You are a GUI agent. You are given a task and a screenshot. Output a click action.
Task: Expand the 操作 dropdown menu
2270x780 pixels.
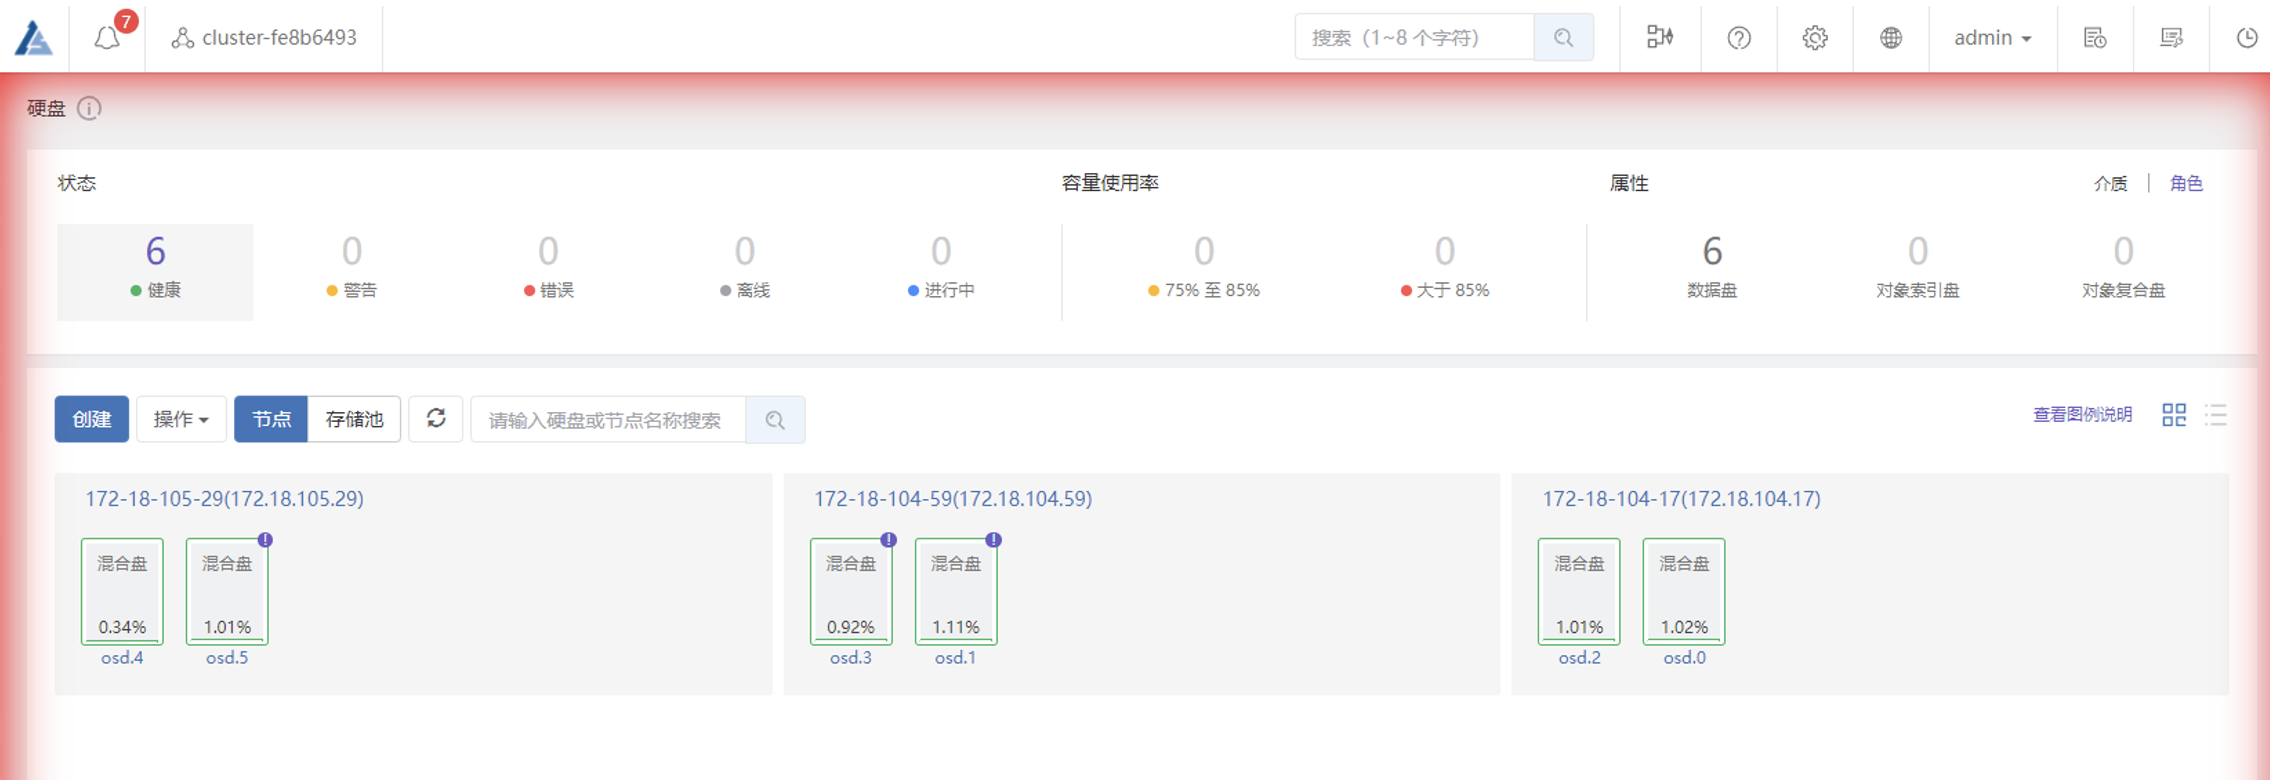coord(181,419)
